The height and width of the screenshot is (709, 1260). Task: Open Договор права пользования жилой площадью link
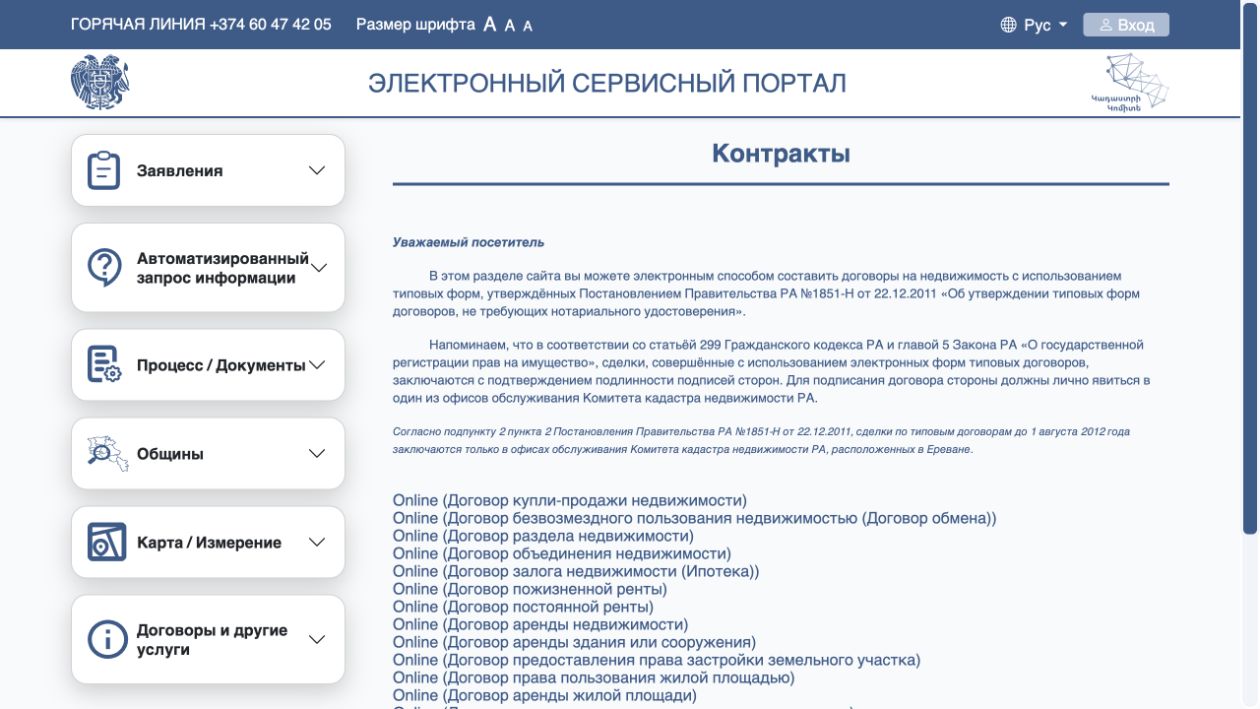(594, 677)
